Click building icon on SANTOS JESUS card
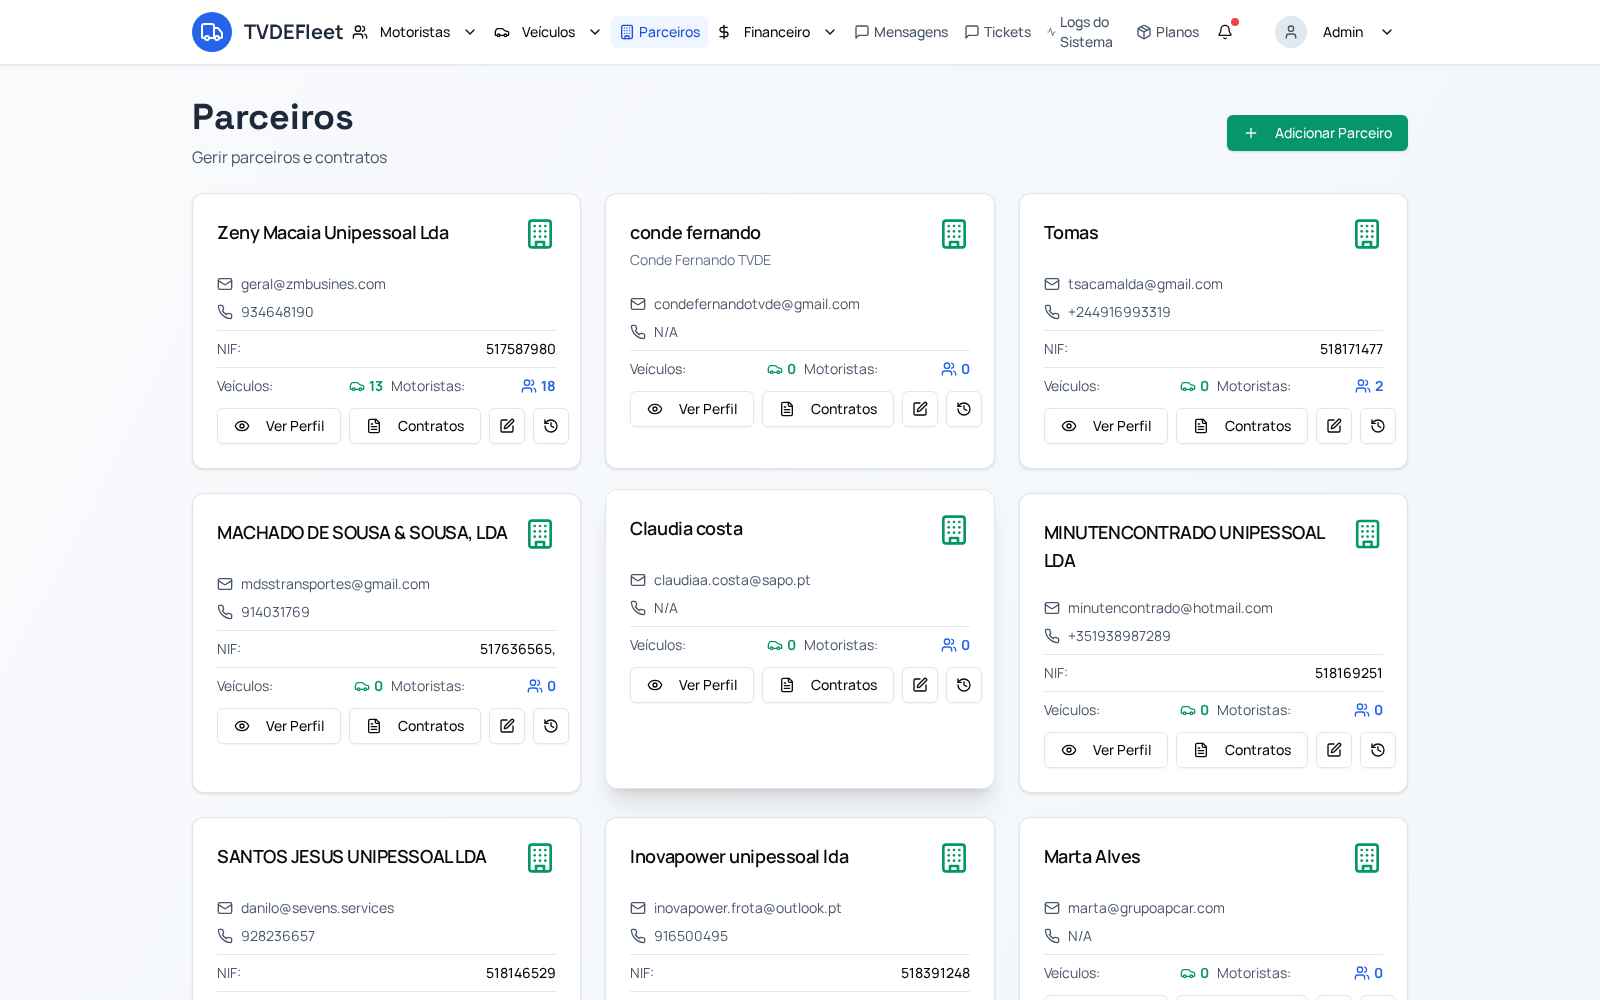1600x1000 pixels. click(x=540, y=858)
